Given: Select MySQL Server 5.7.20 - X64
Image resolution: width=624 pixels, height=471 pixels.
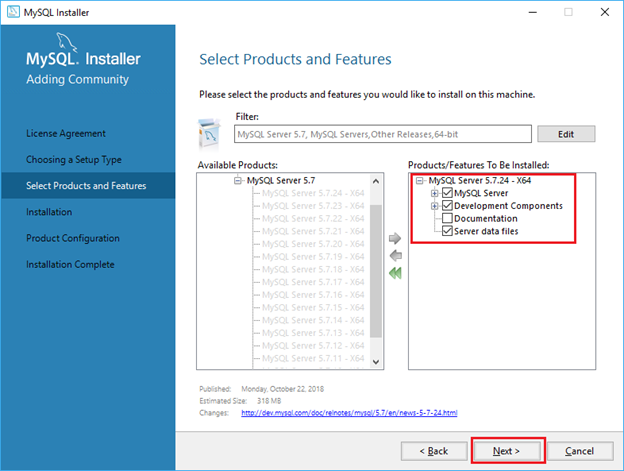Looking at the screenshot, I should [x=313, y=244].
